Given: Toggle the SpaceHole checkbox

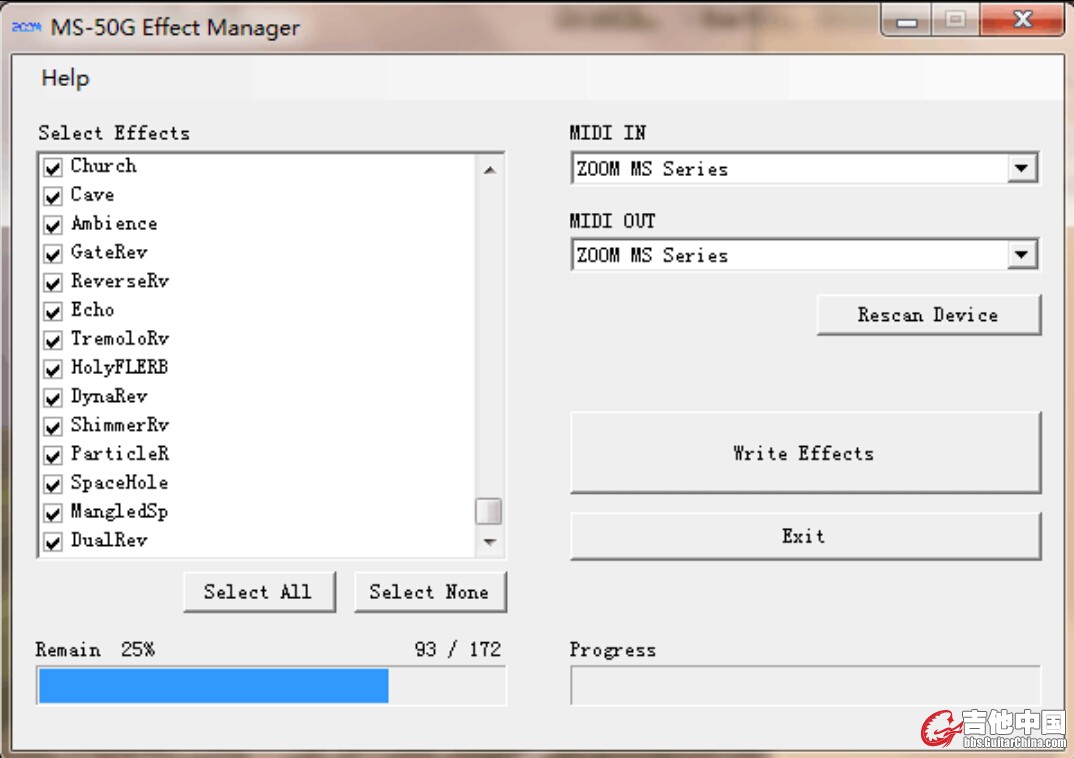Looking at the screenshot, I should [53, 483].
